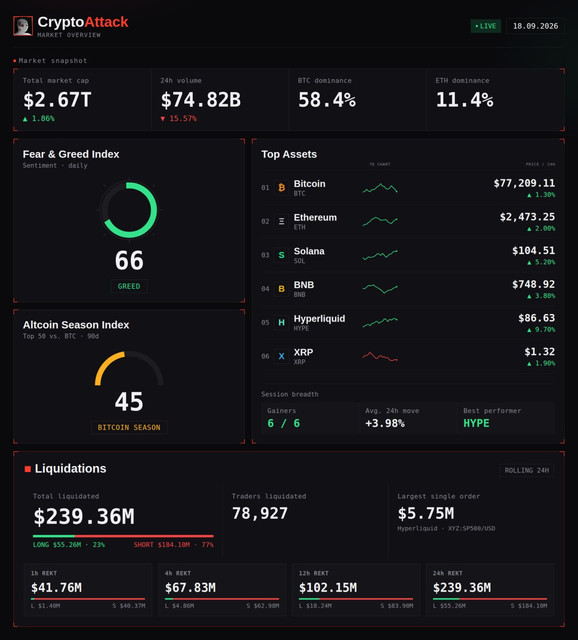Click the Hyperliquid XYZ:SP500/USD caption
This screenshot has width=578, height=640.
pyautogui.click(x=446, y=529)
